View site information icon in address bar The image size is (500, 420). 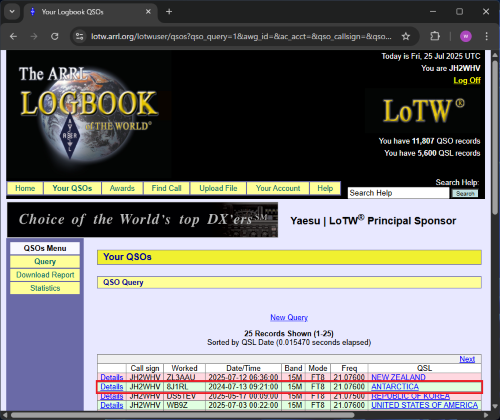click(x=79, y=36)
